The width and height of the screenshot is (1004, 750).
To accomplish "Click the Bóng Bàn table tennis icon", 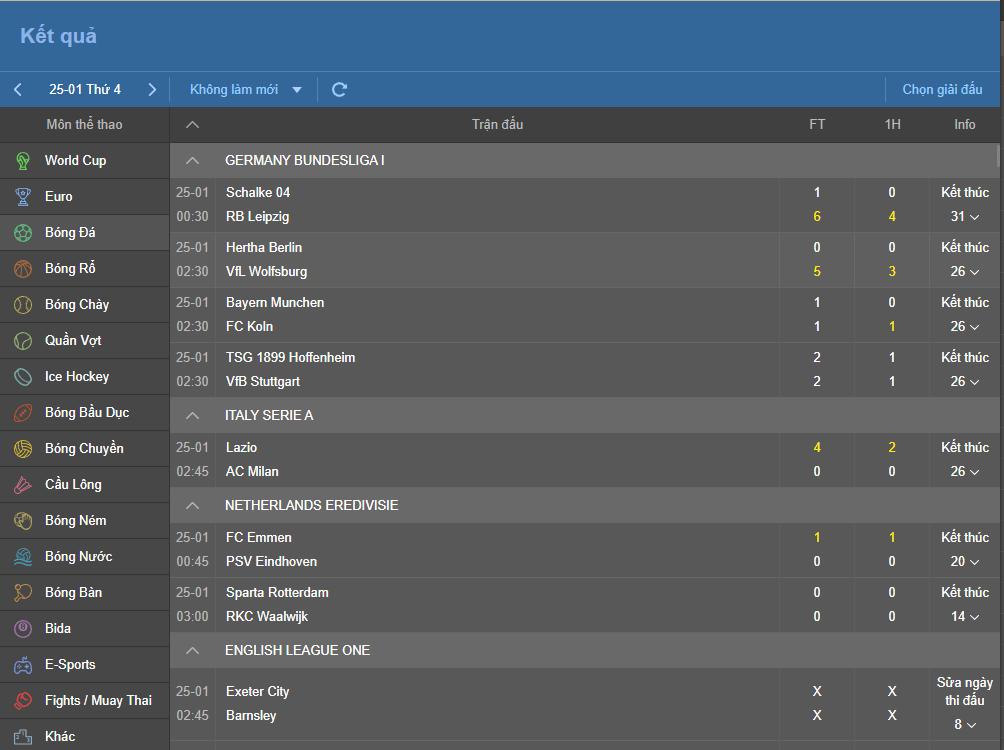I will pos(23,592).
